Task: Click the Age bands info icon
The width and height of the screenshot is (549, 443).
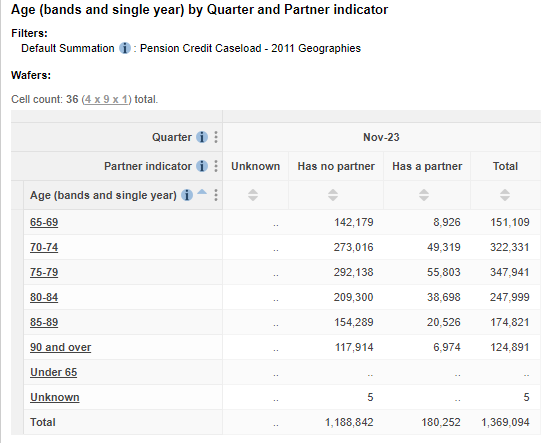Action: pos(187,195)
